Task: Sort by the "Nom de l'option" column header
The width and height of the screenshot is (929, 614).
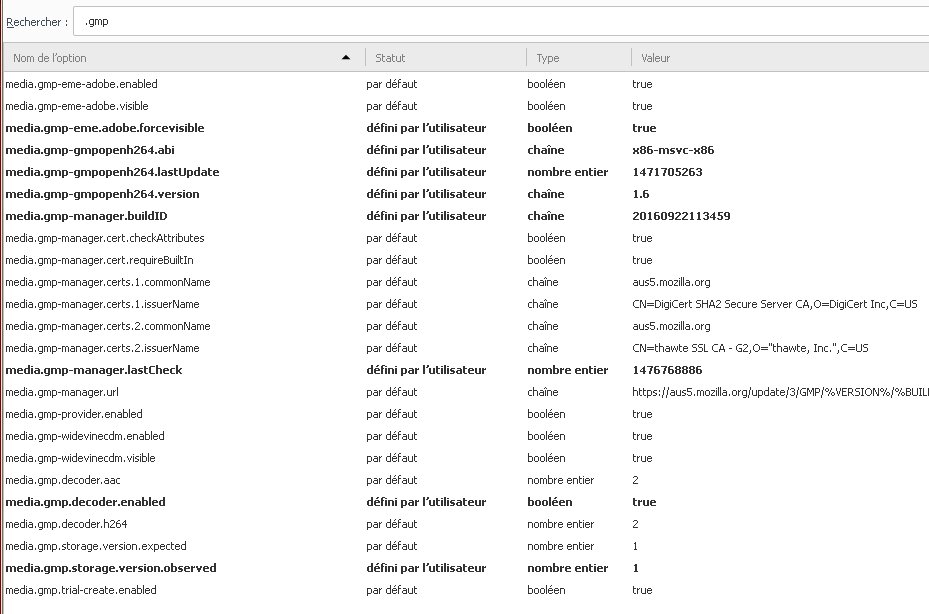Action: point(150,58)
